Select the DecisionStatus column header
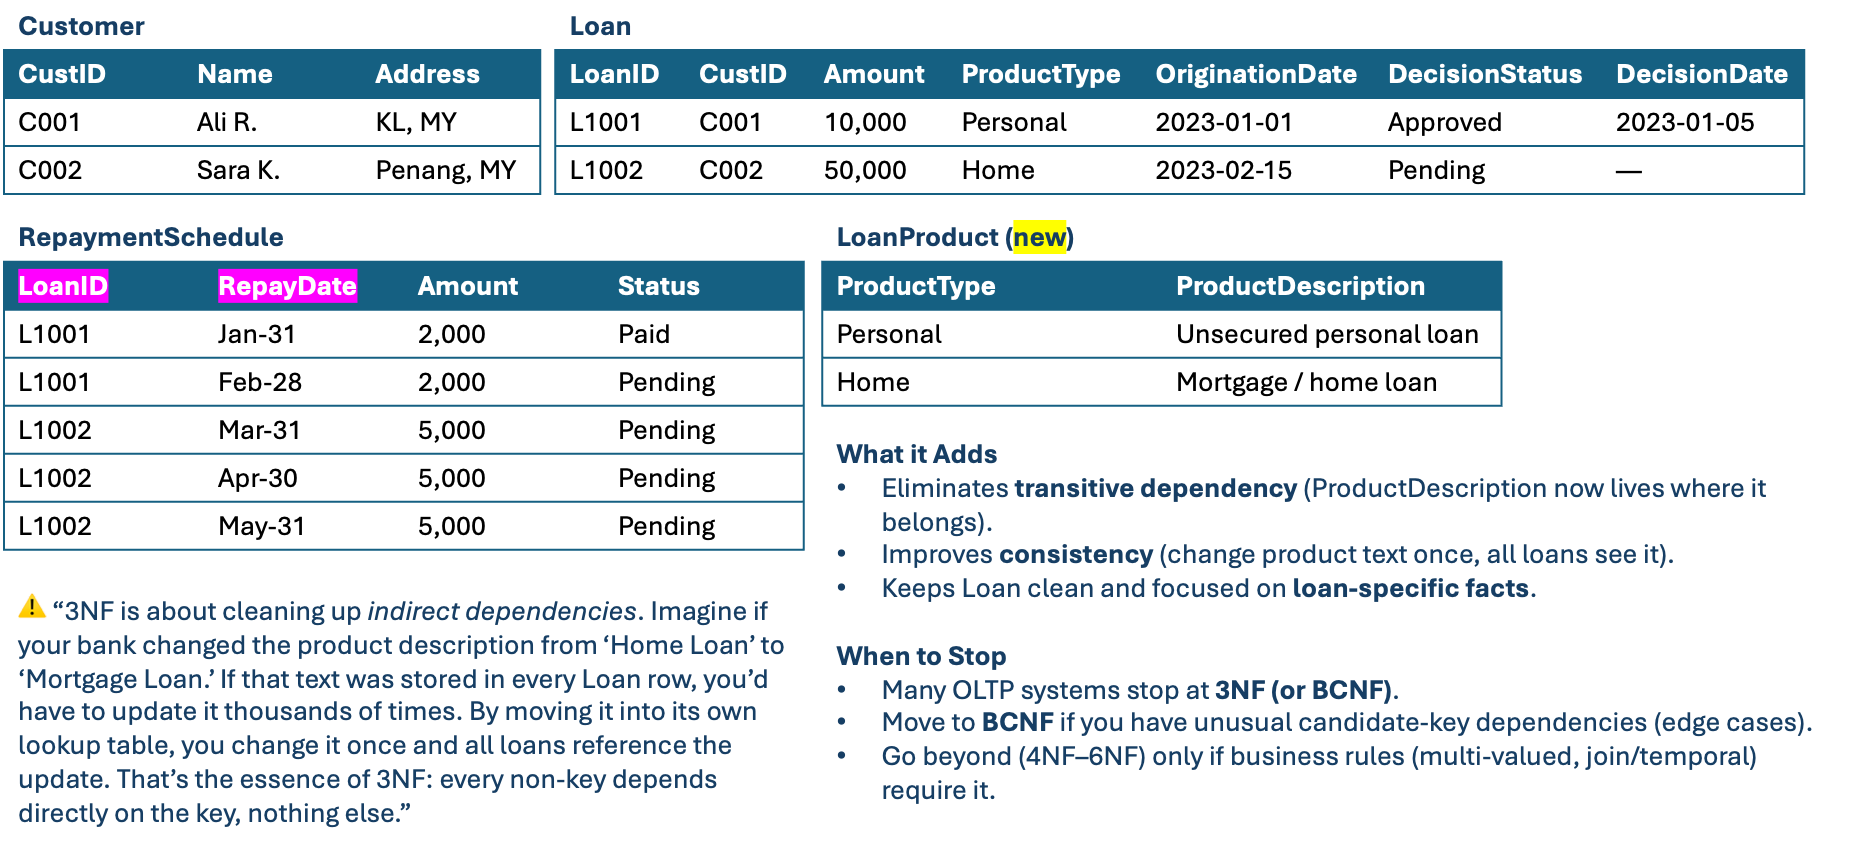The width and height of the screenshot is (1850, 848). click(1485, 74)
